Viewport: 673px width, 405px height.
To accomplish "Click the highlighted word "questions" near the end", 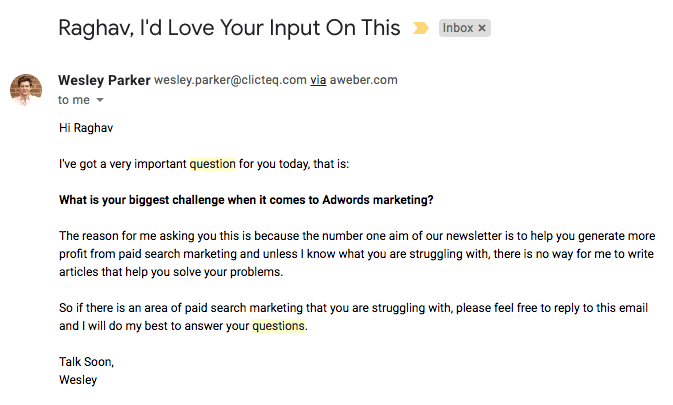I will (277, 326).
